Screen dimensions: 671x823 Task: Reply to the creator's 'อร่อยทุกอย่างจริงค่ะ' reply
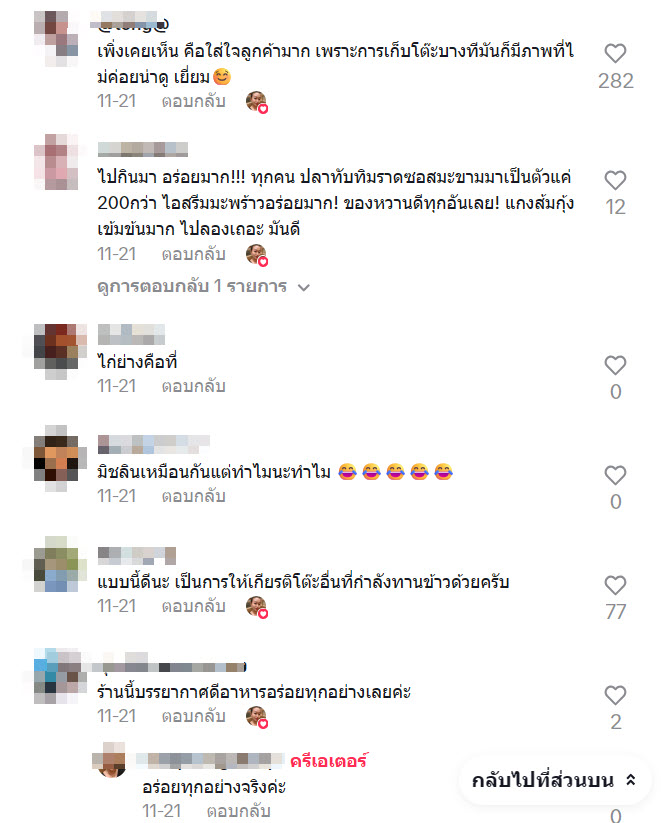[x=238, y=811]
